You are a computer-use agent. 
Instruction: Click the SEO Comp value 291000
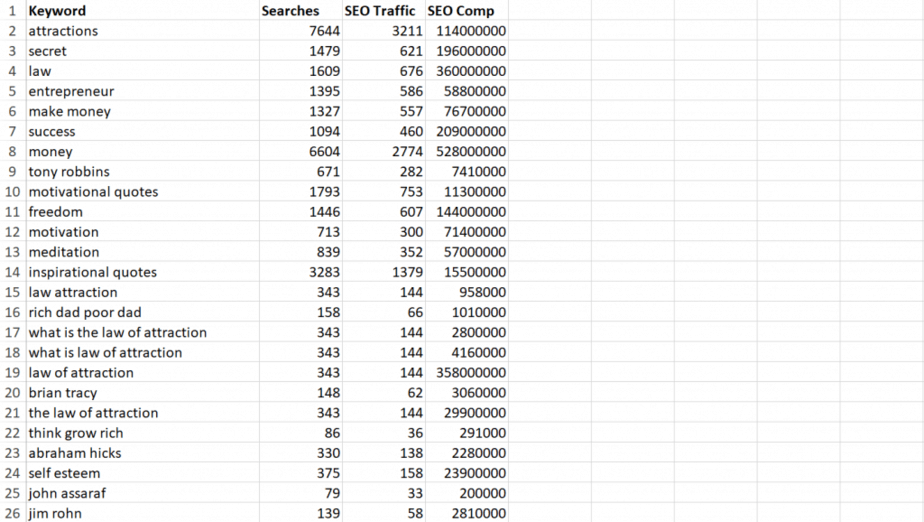point(467,432)
